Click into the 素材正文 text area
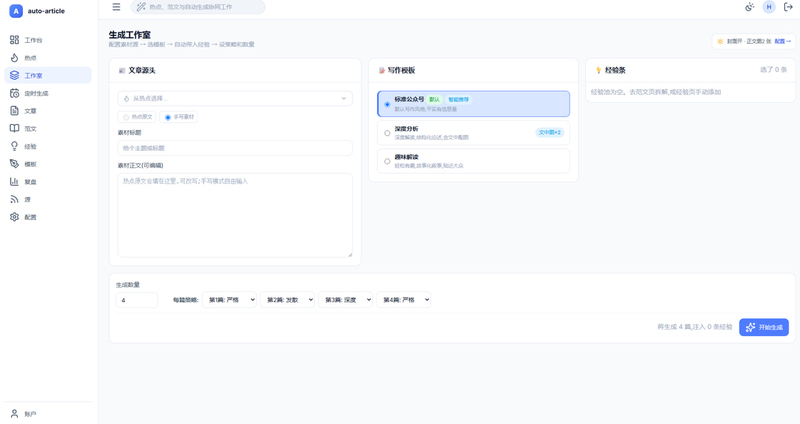 [235, 215]
